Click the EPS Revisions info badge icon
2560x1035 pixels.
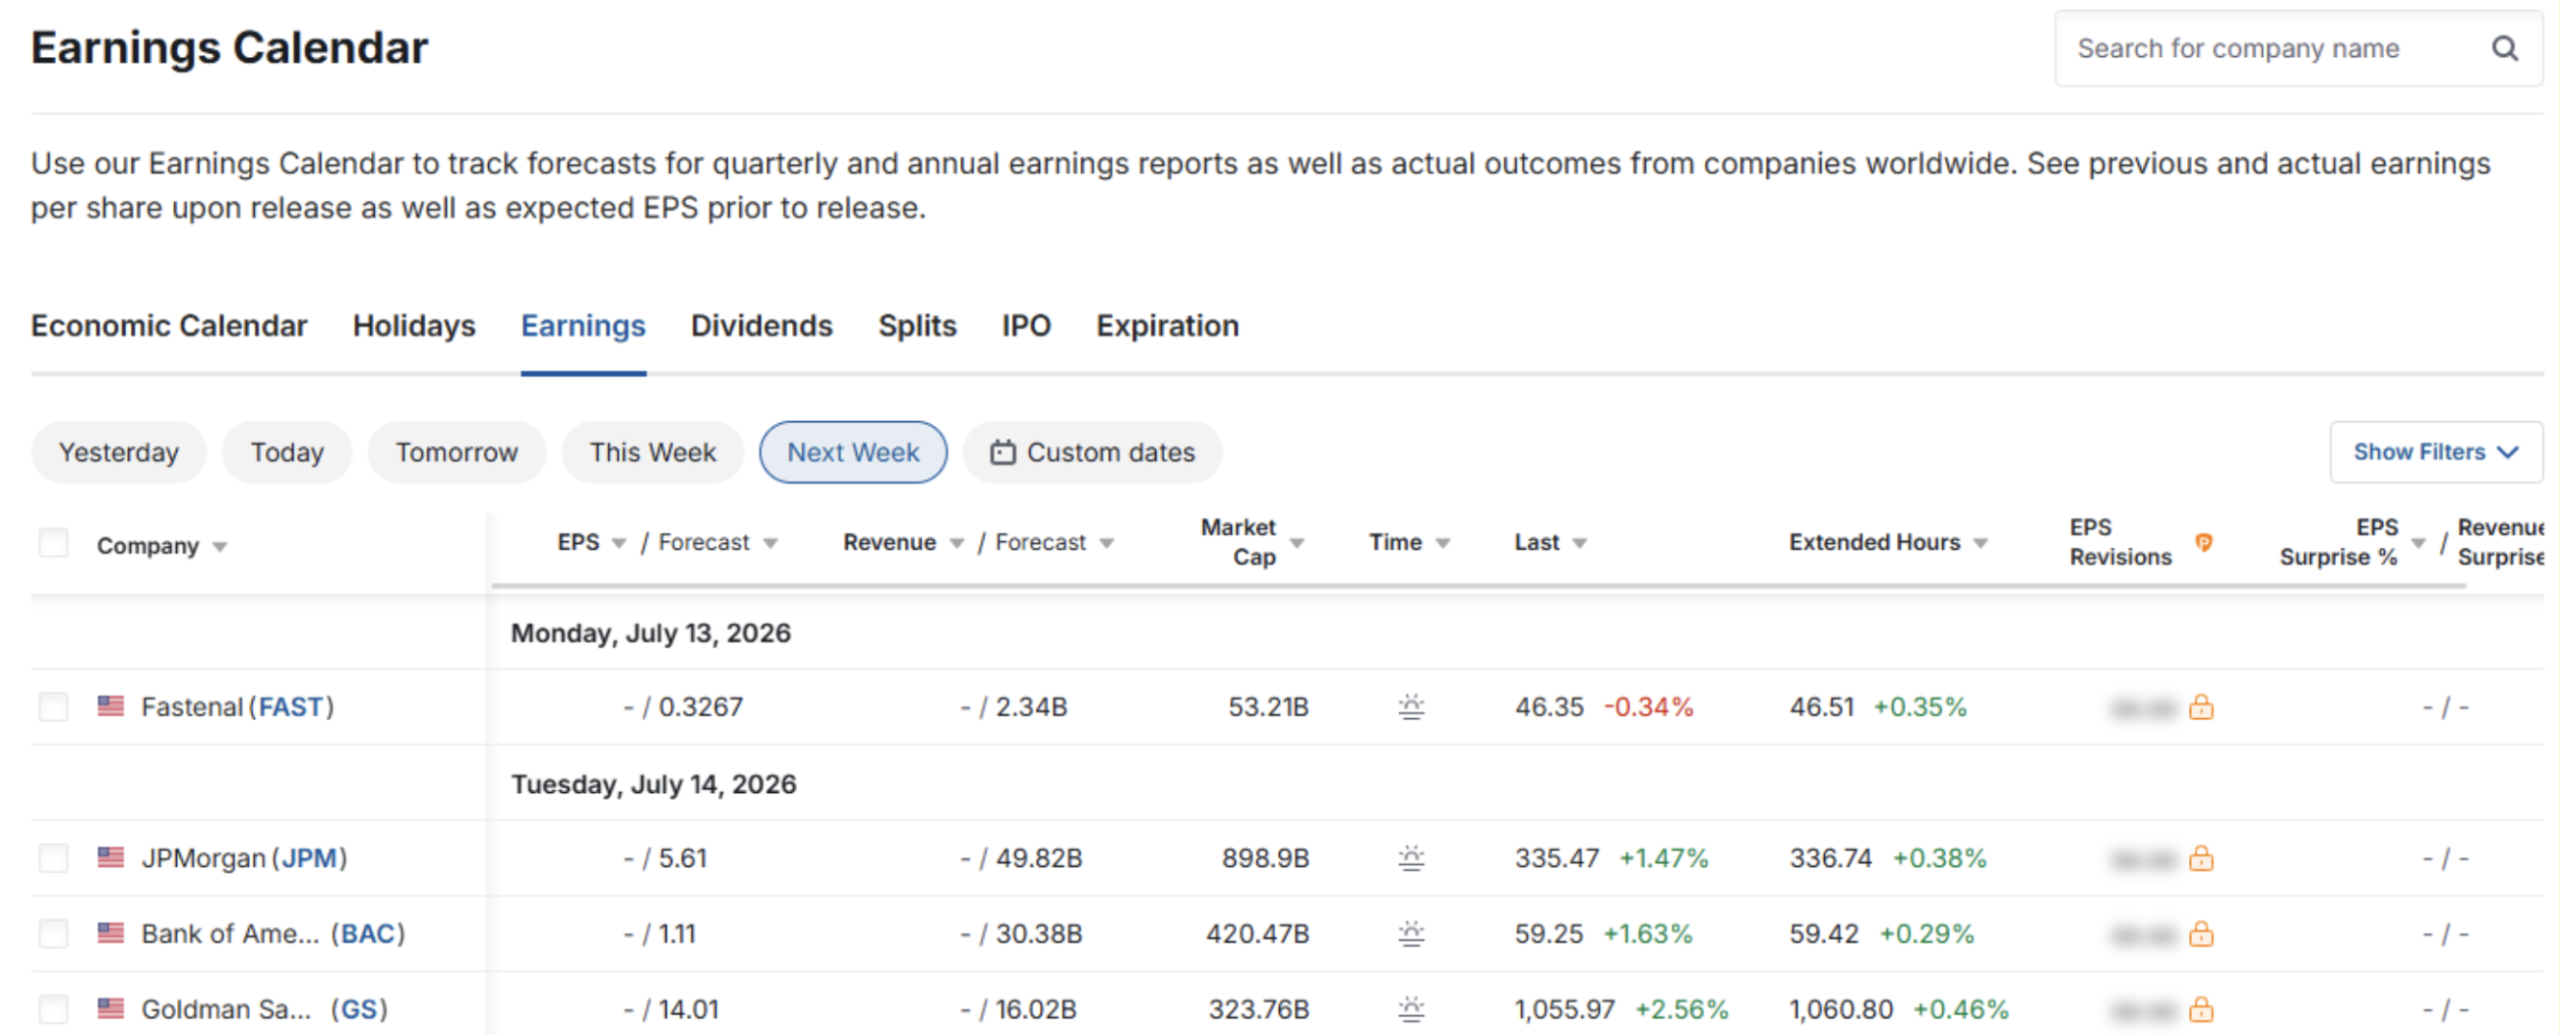click(2203, 542)
